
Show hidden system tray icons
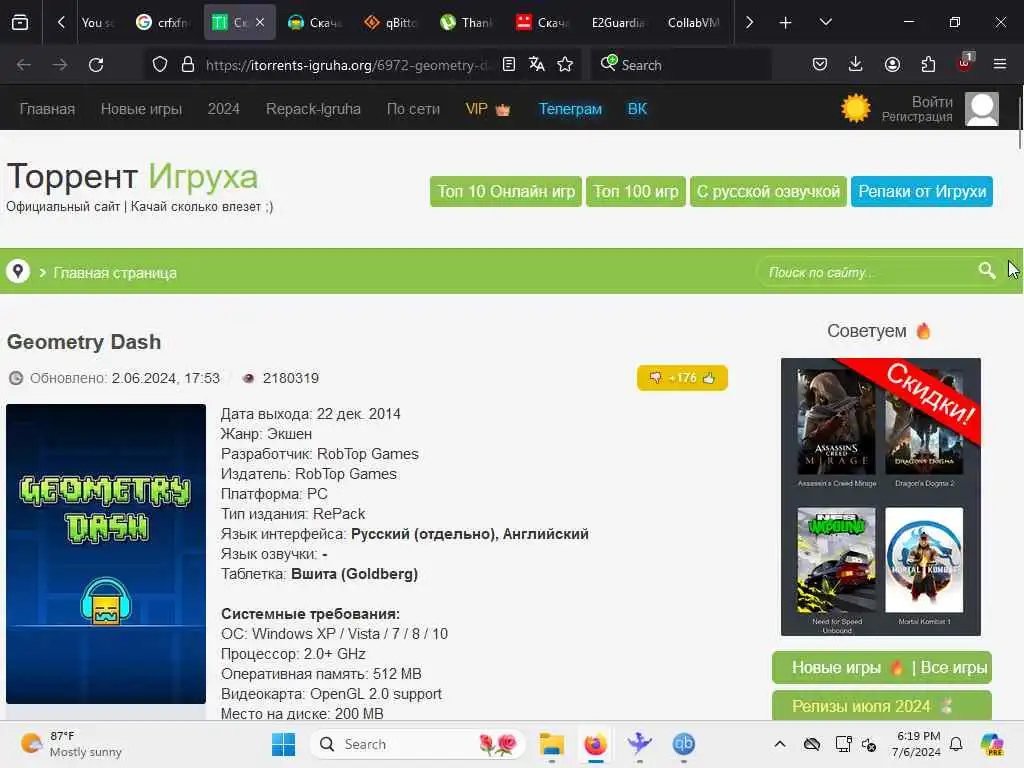pos(780,744)
